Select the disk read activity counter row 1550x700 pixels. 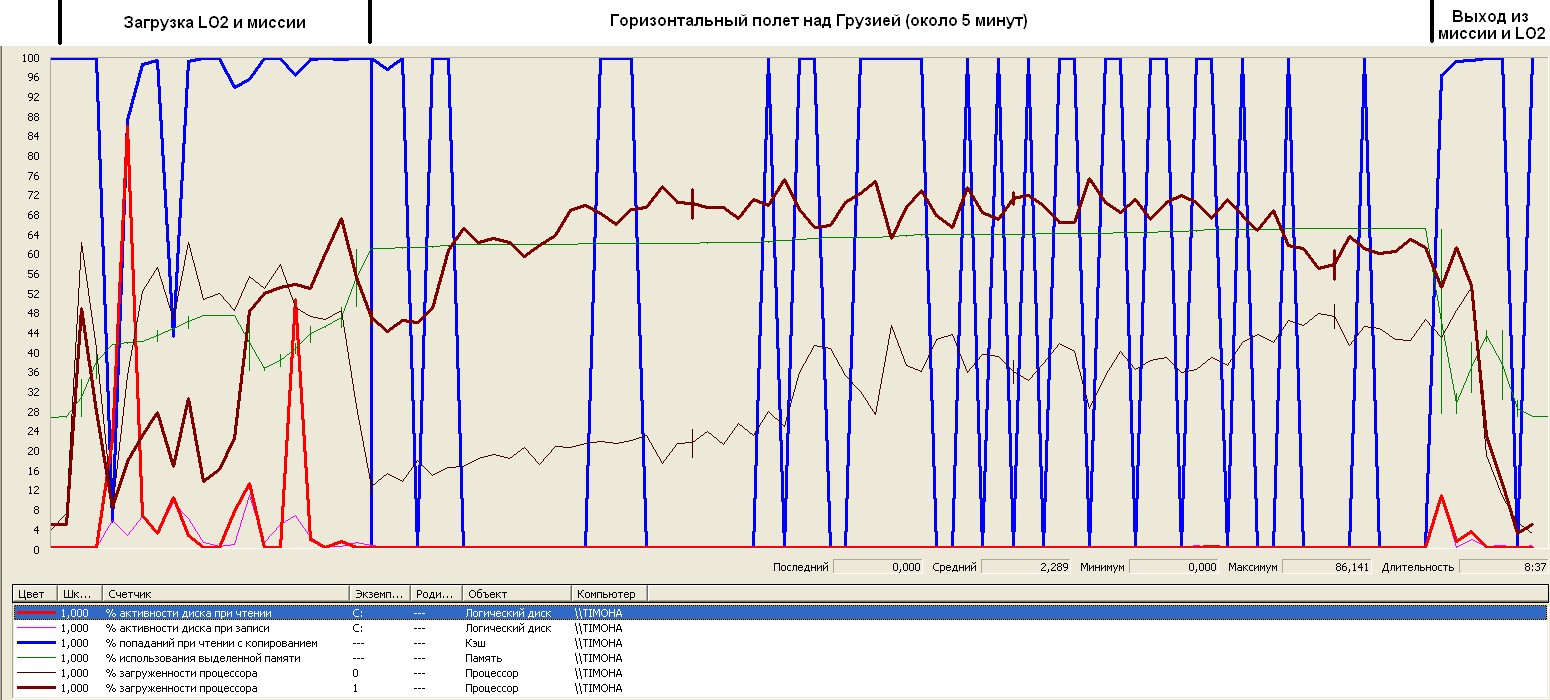(x=188, y=613)
